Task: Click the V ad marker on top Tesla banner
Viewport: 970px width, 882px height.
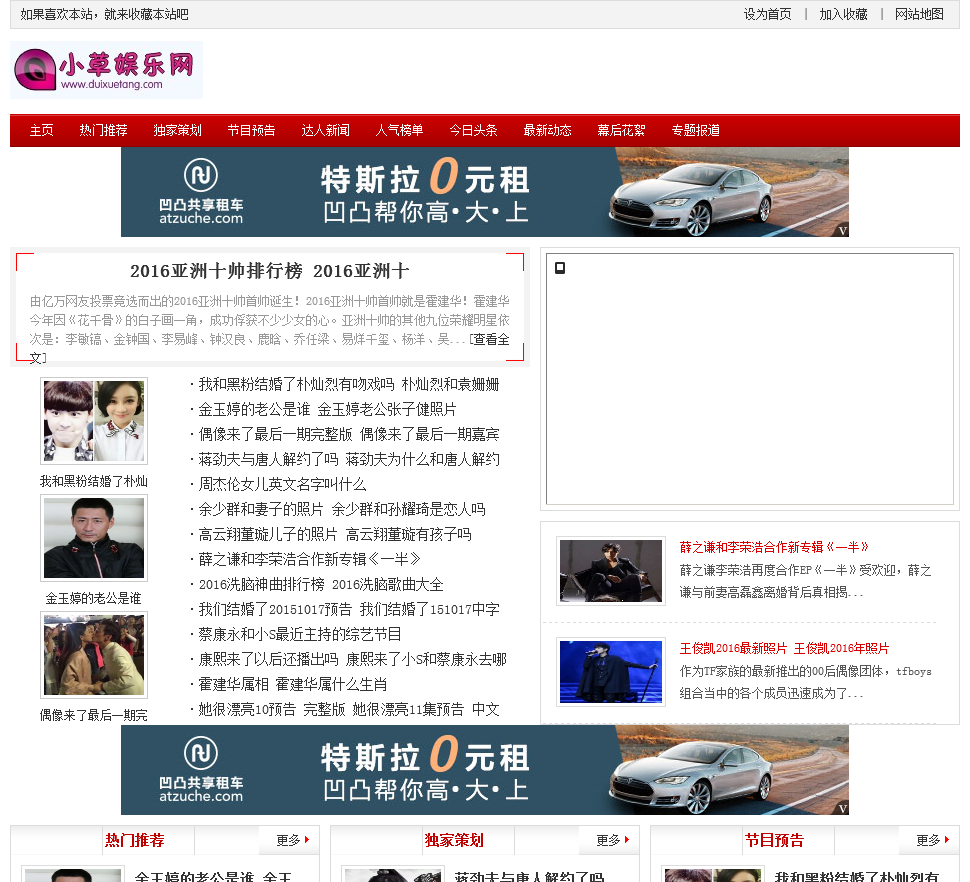Action: point(842,231)
